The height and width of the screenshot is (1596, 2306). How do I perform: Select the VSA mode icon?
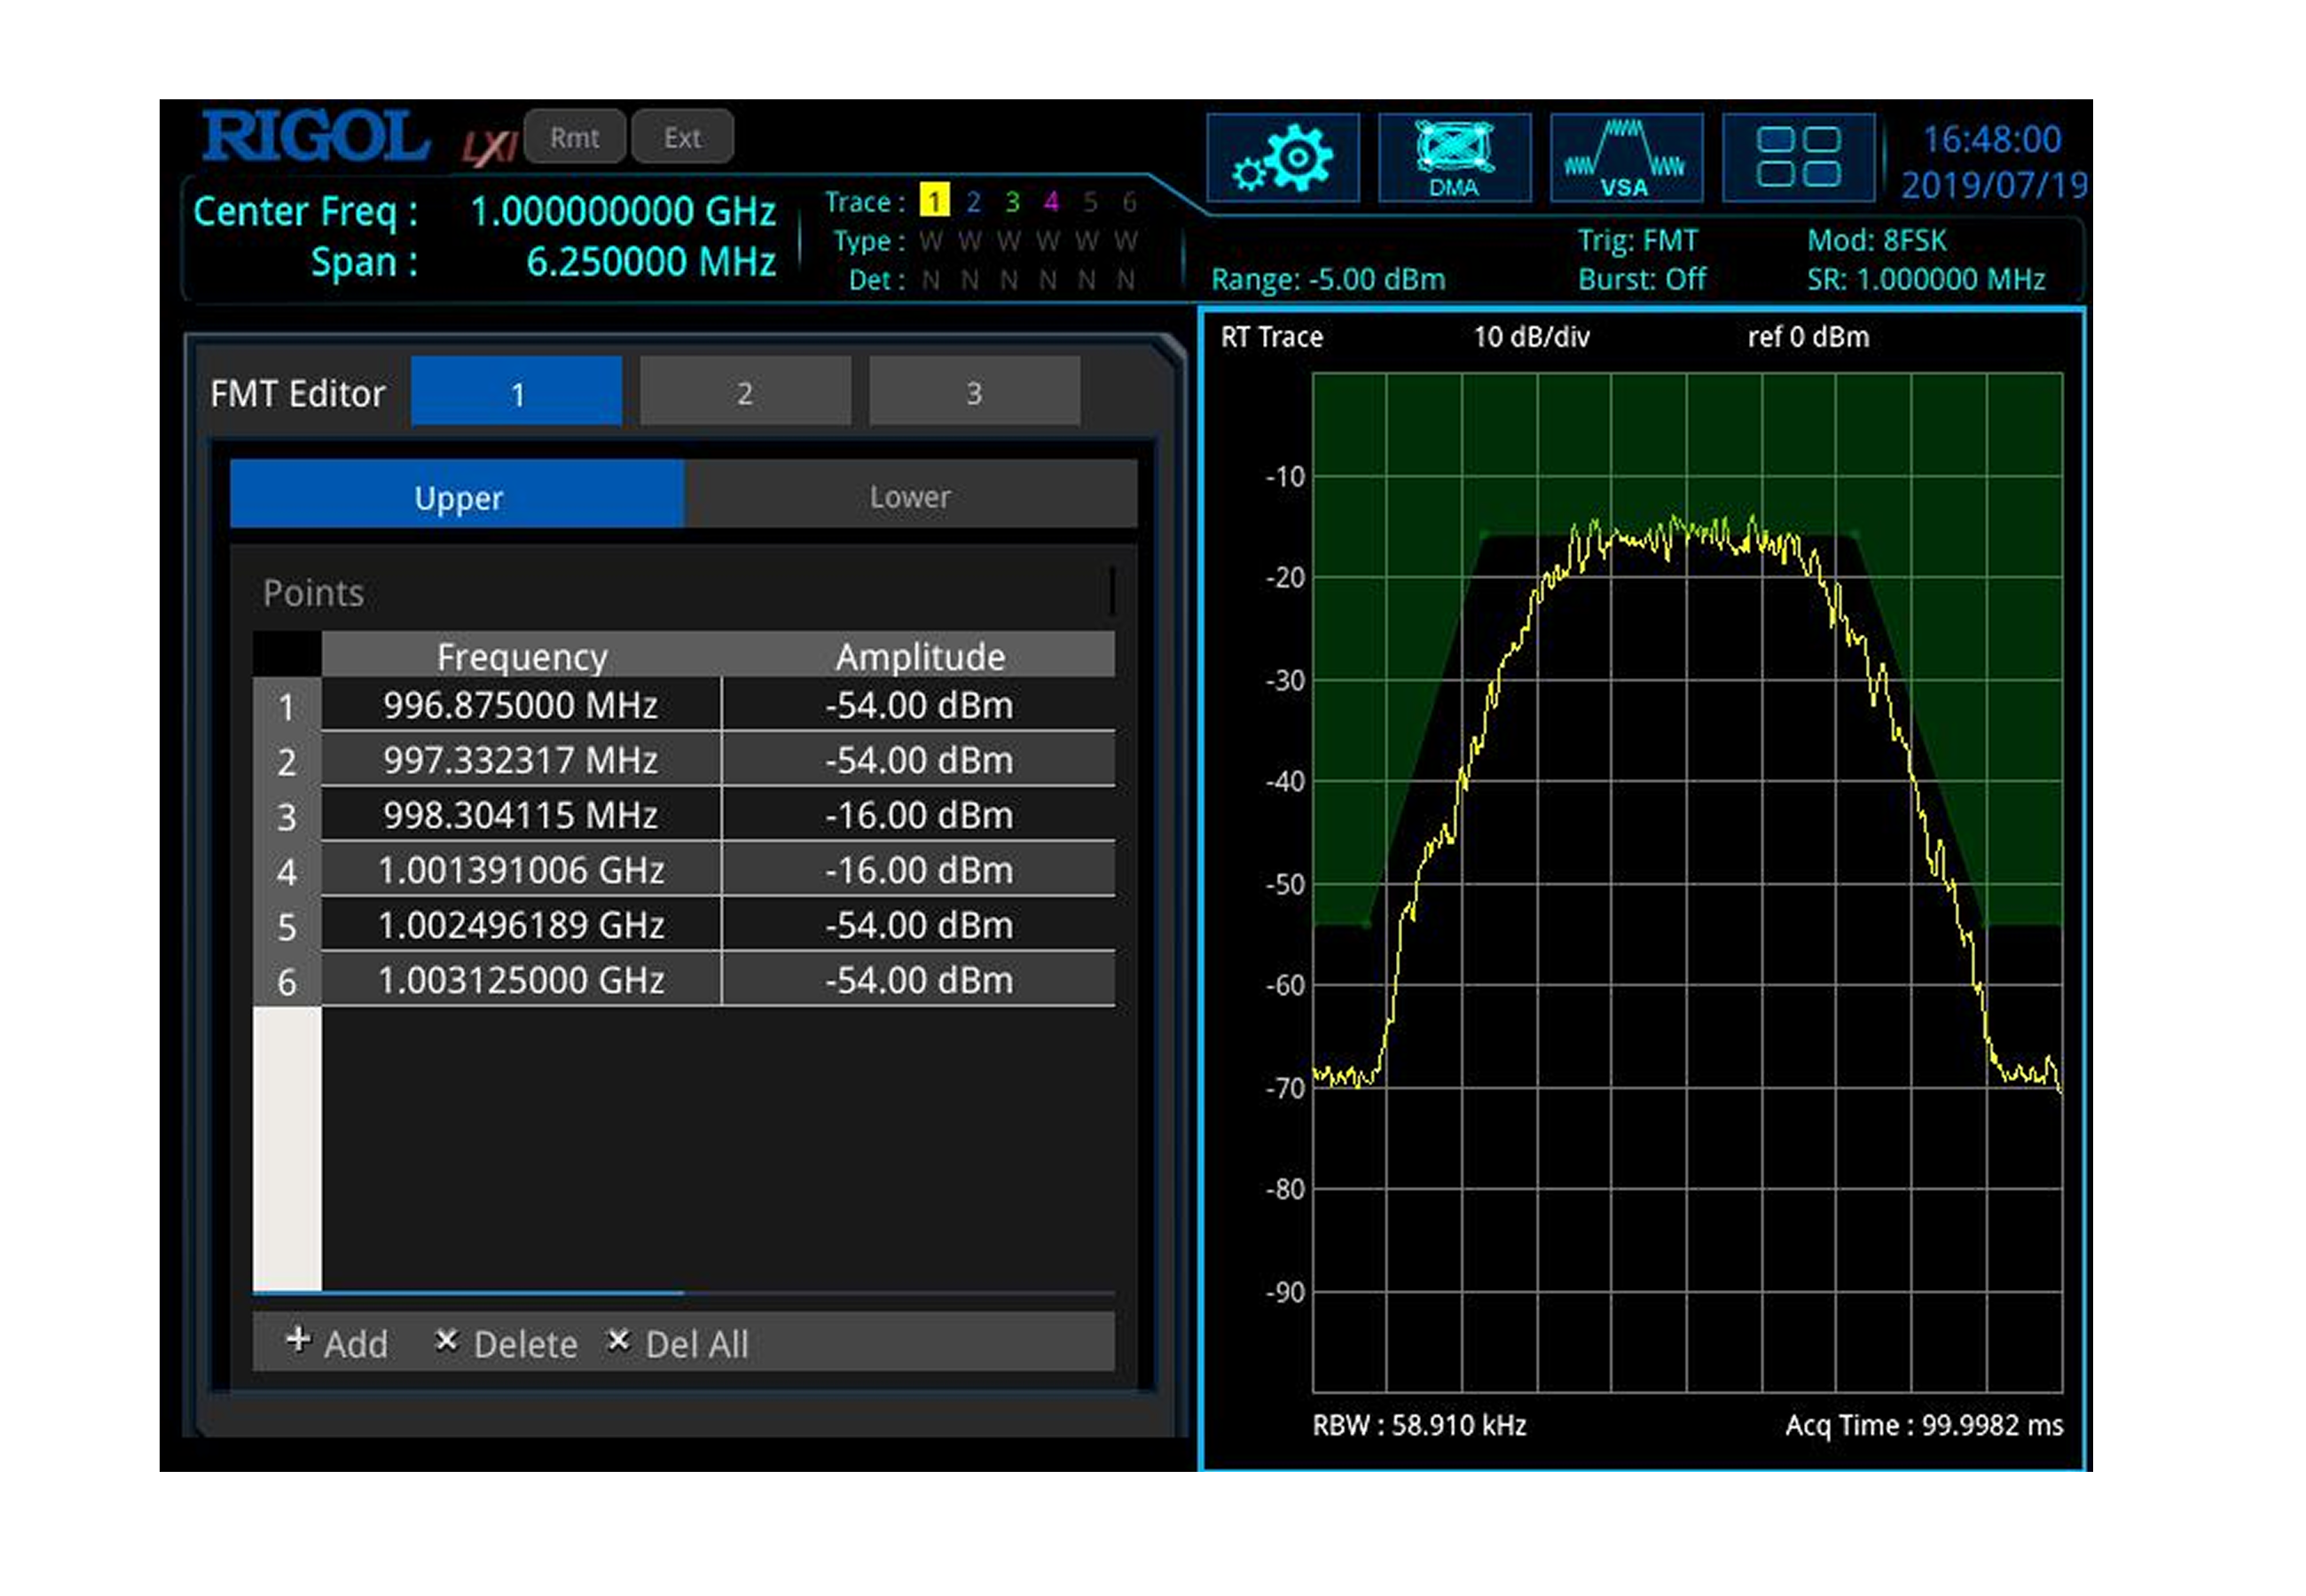tap(1625, 158)
